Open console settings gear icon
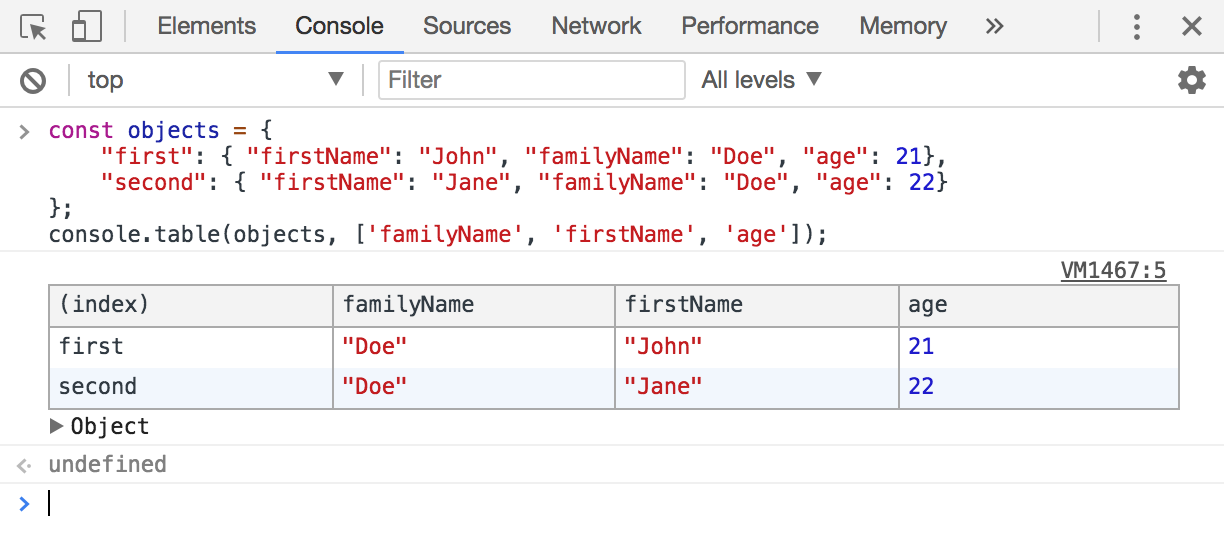The width and height of the screenshot is (1224, 533). [x=1191, y=80]
